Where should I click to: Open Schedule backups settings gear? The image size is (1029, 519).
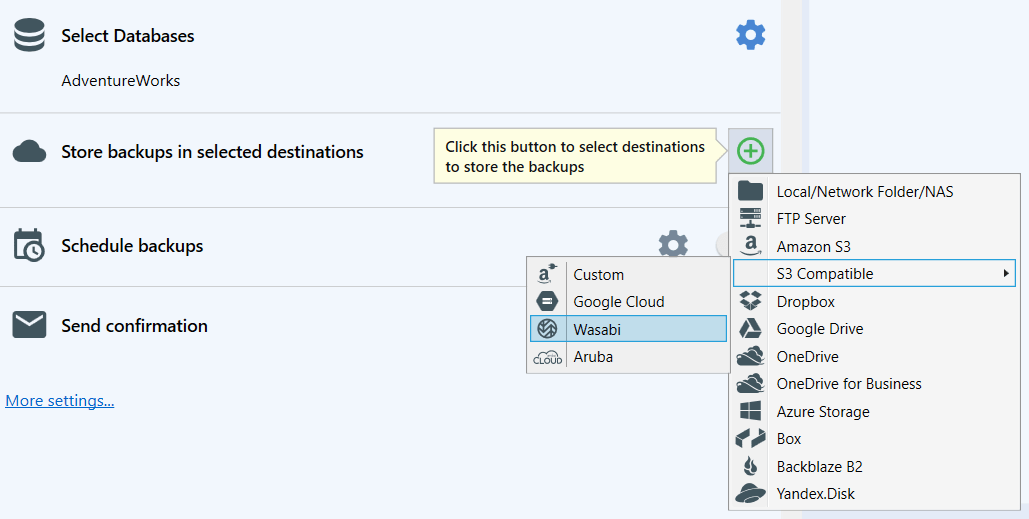(673, 245)
